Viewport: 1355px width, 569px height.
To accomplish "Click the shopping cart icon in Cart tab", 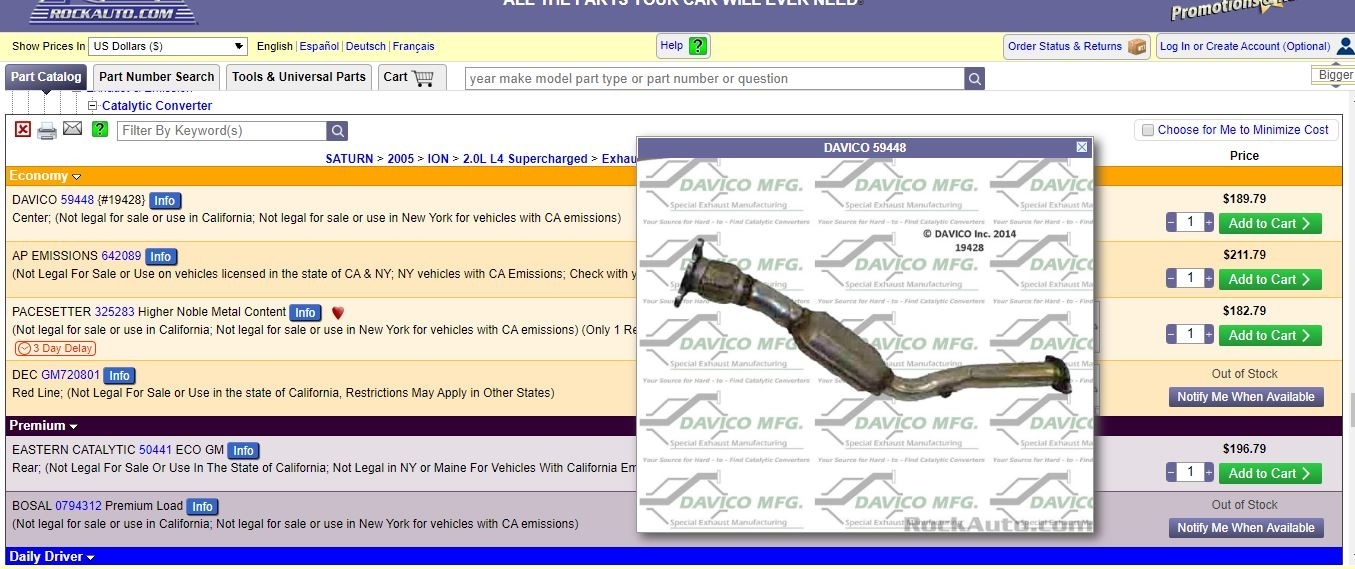I will (423, 77).
